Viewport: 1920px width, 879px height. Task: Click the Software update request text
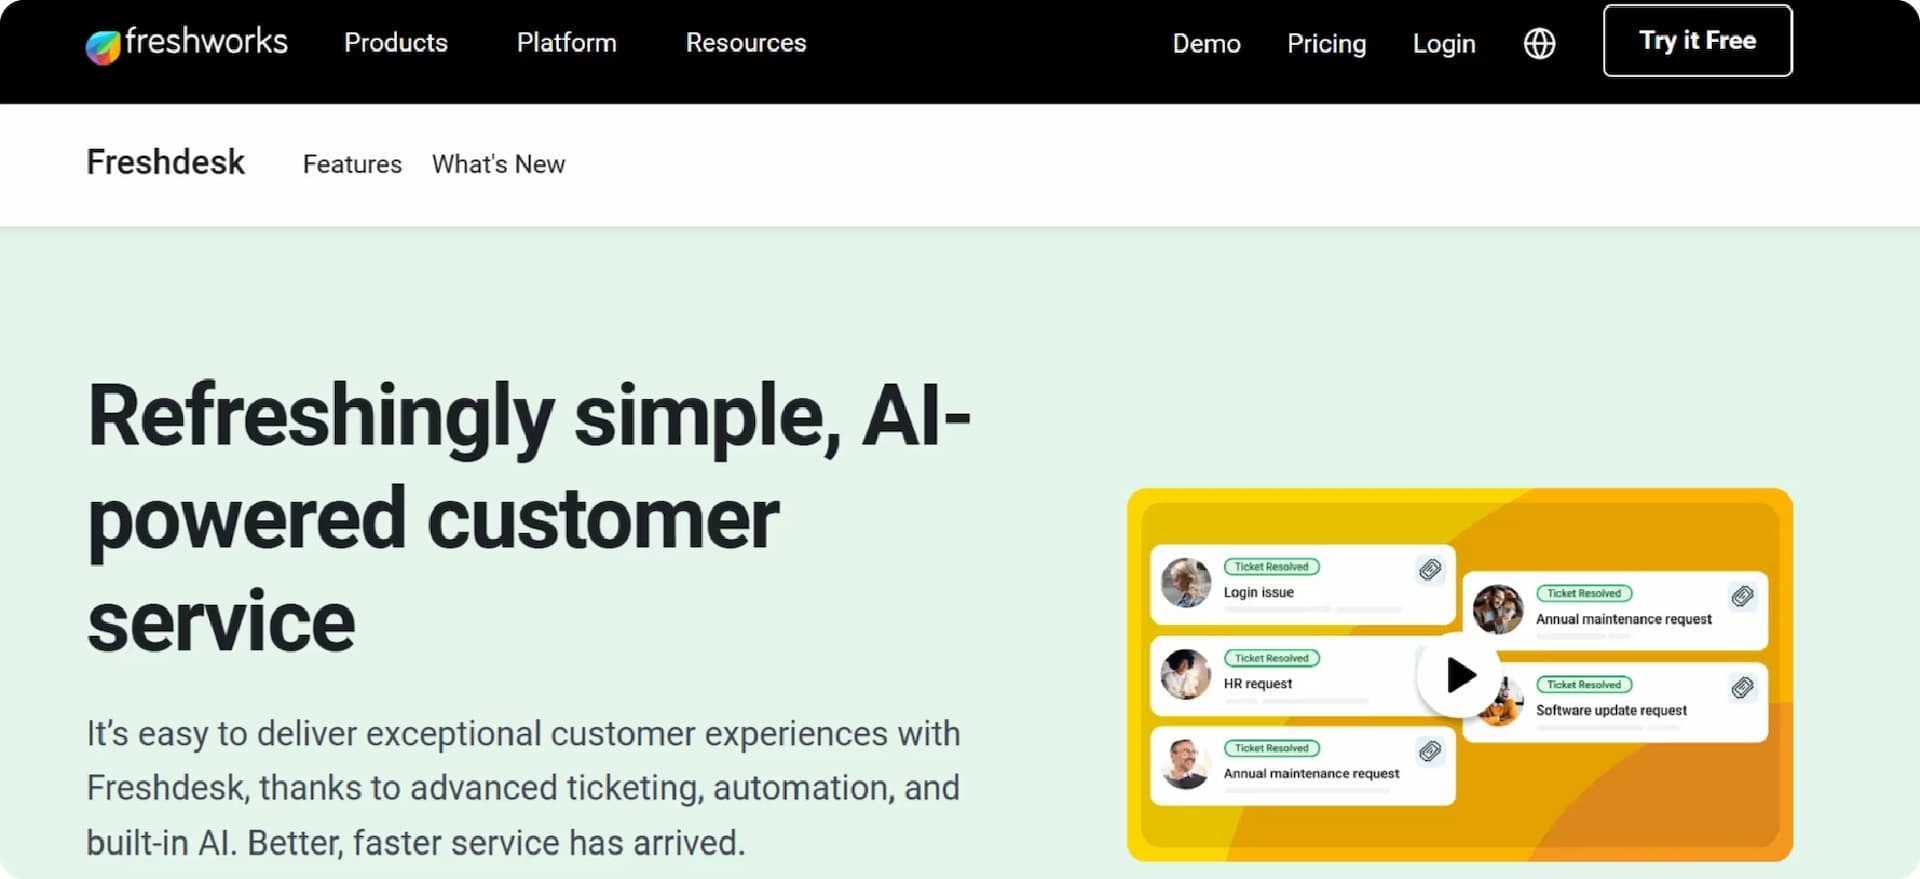[1611, 710]
